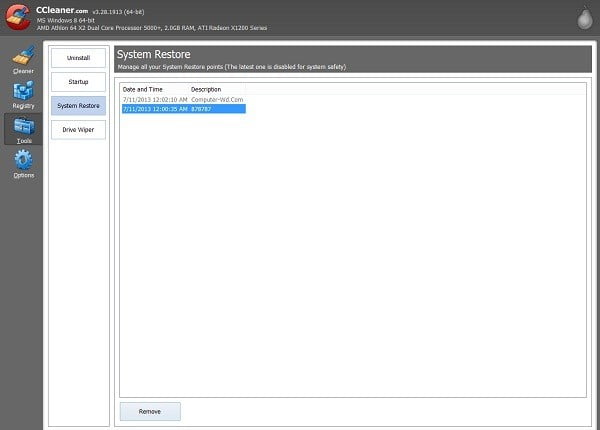The height and width of the screenshot is (430, 600).
Task: Click the Registry label in the sidebar
Action: click(23, 106)
